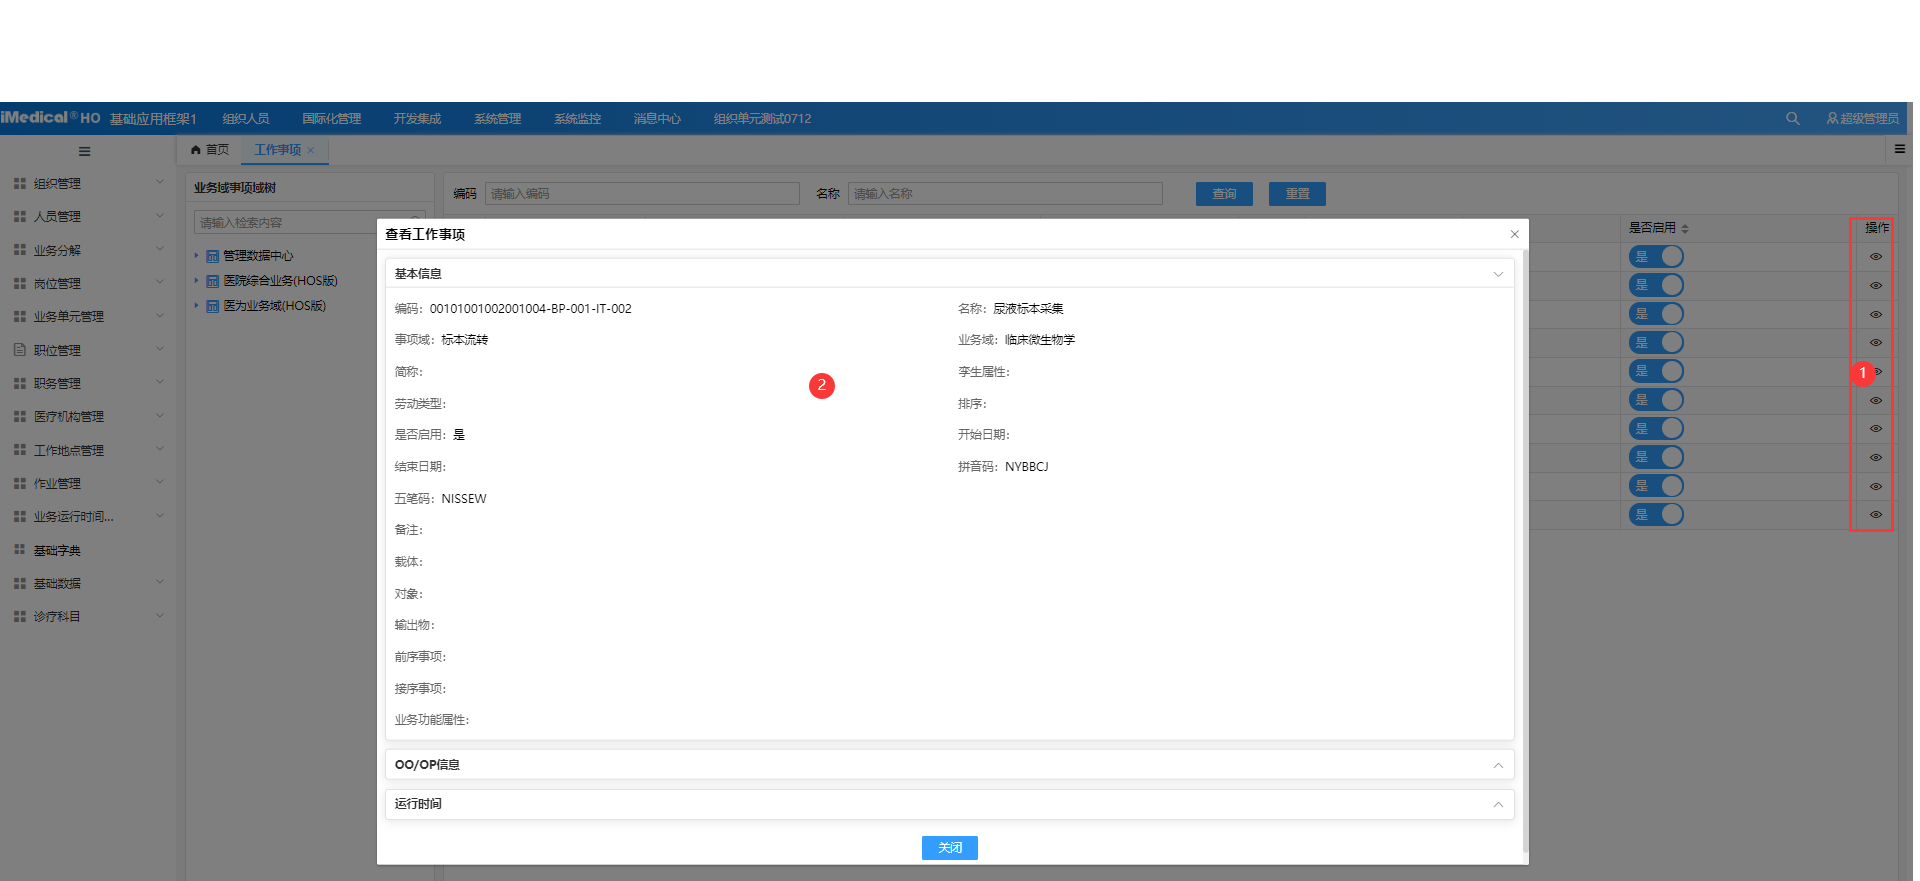The width and height of the screenshot is (1920, 881).
Task: Click the 管理数据中心 tree node icon
Action: coord(212,256)
